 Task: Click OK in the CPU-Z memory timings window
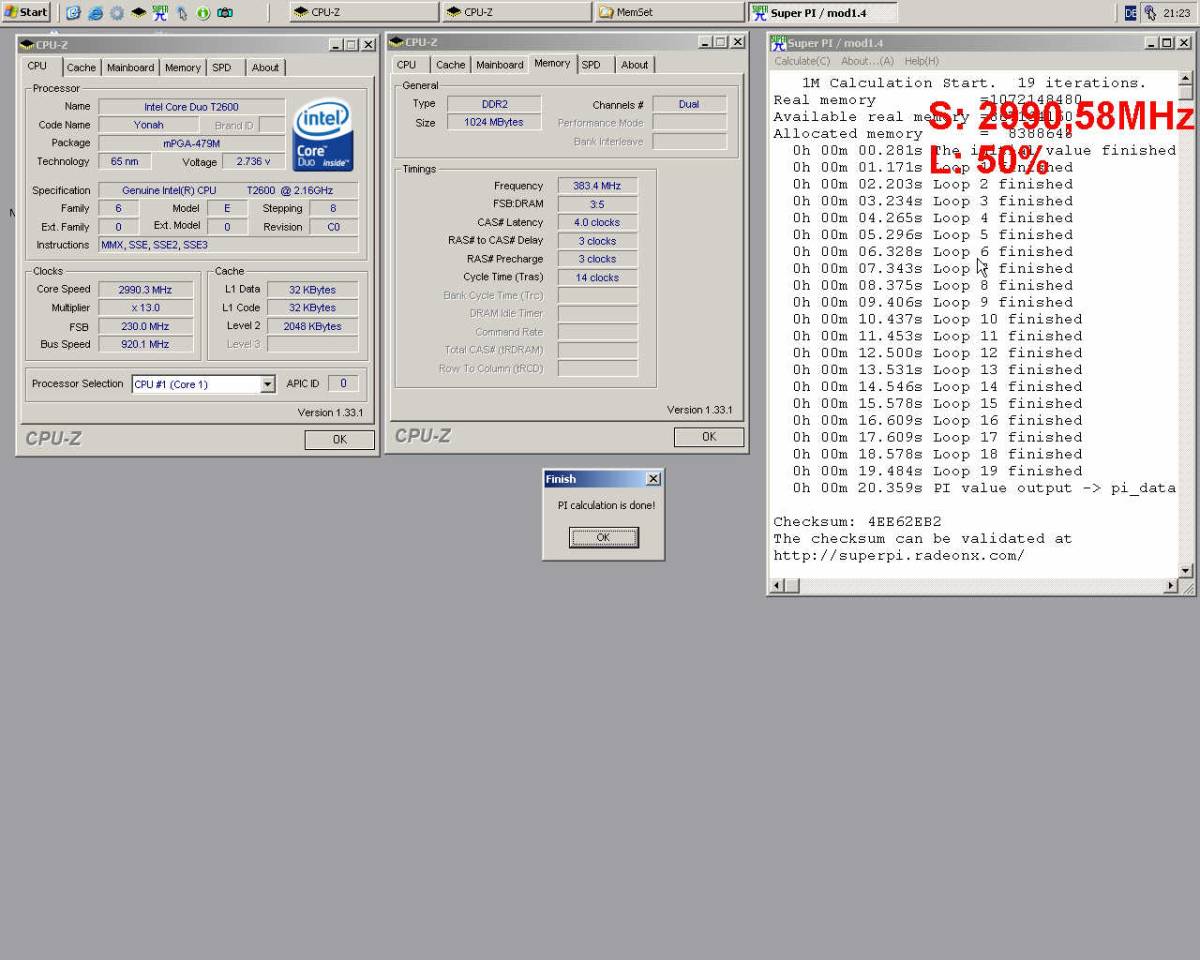tap(708, 436)
